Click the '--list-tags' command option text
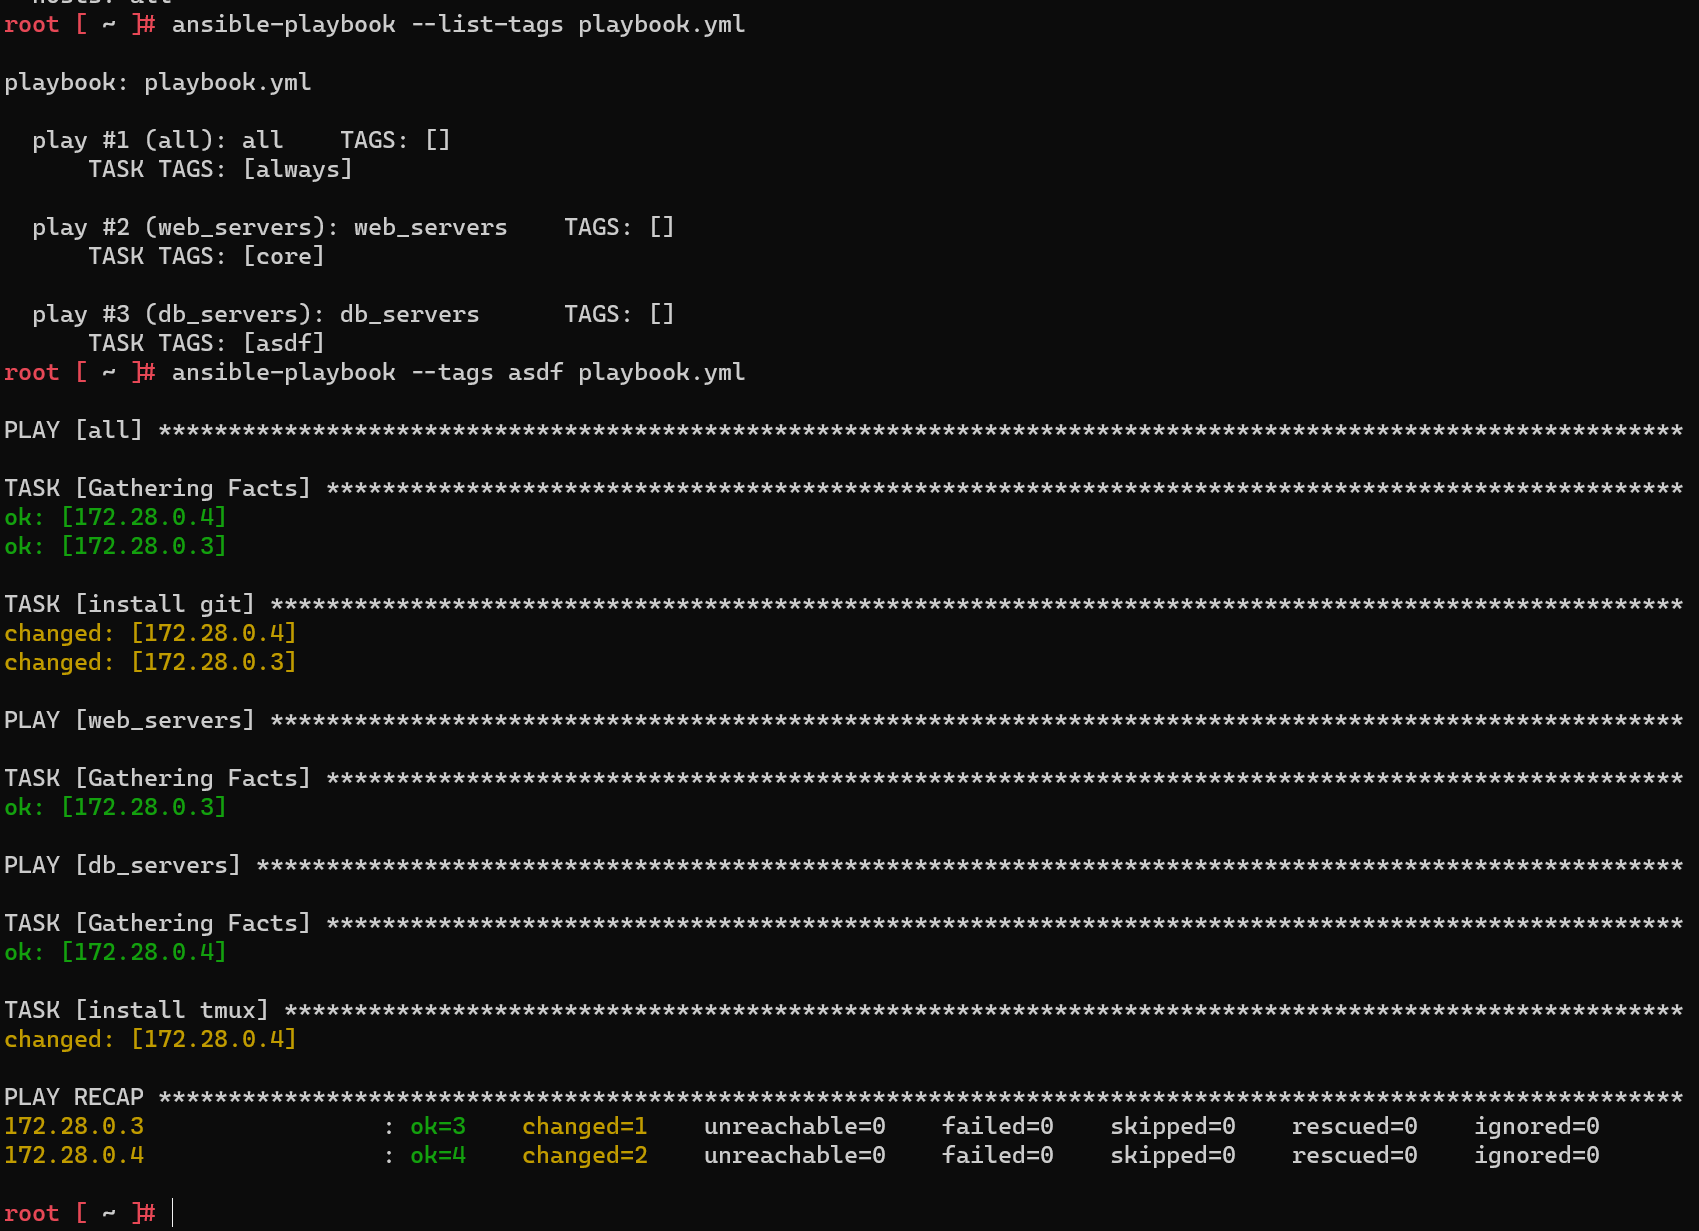This screenshot has width=1699, height=1231. 487,24
